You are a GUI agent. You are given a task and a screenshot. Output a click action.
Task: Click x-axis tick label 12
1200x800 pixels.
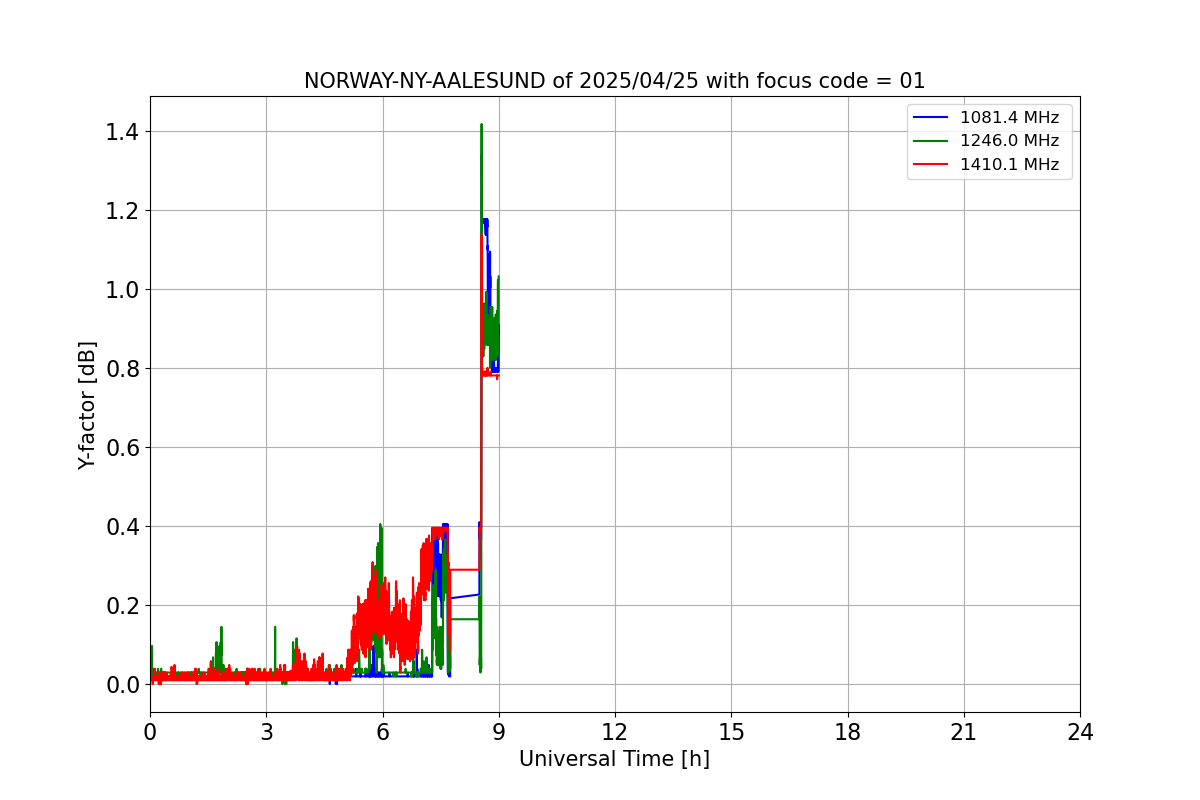click(x=615, y=732)
